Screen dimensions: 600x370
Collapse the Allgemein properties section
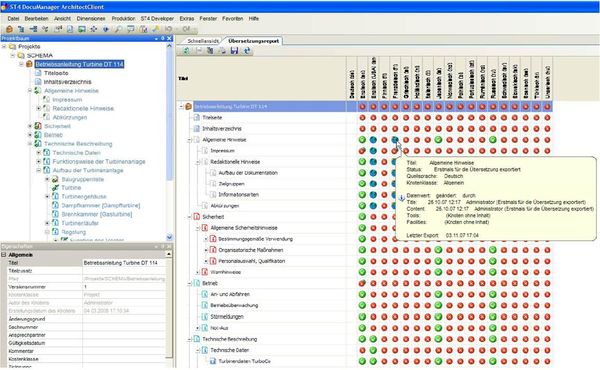coord(4,255)
